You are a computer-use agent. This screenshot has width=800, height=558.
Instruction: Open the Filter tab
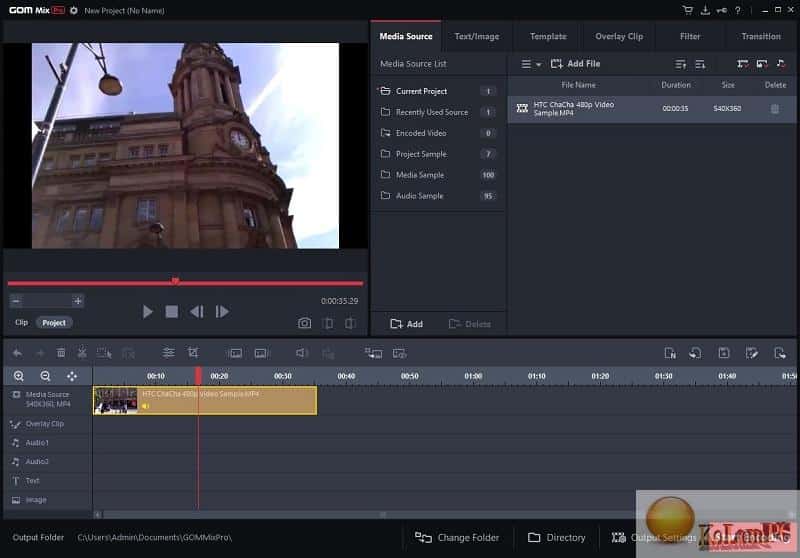click(690, 36)
